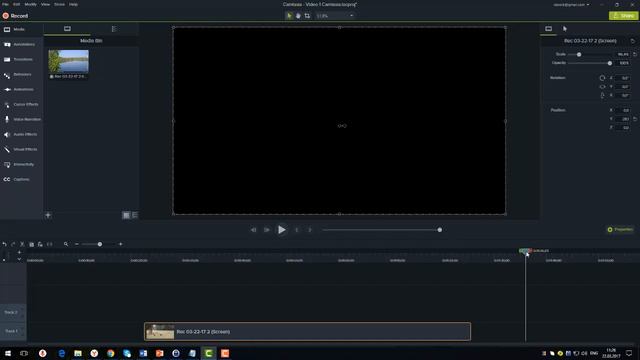Viewport: 640px width, 360px height.
Task: Click Undo in timeline toolbar
Action: (4, 244)
